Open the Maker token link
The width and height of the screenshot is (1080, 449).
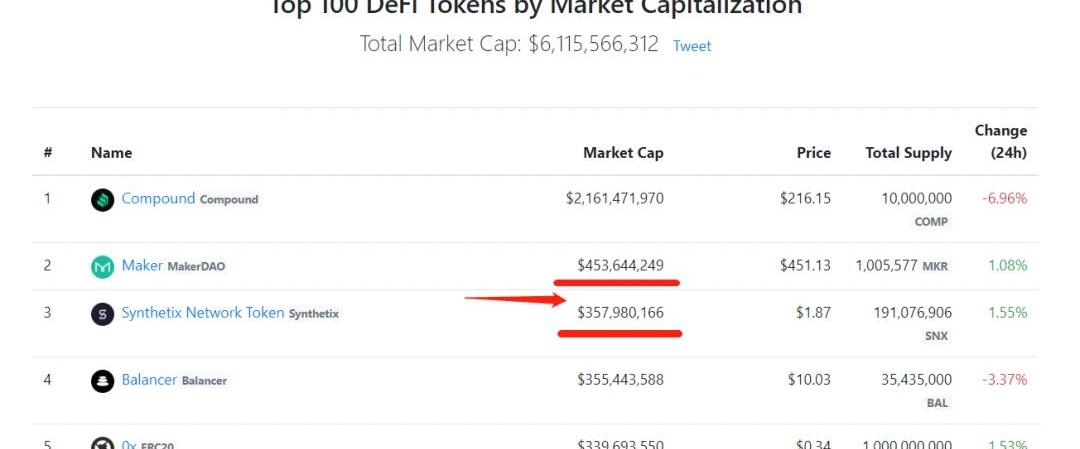143,265
